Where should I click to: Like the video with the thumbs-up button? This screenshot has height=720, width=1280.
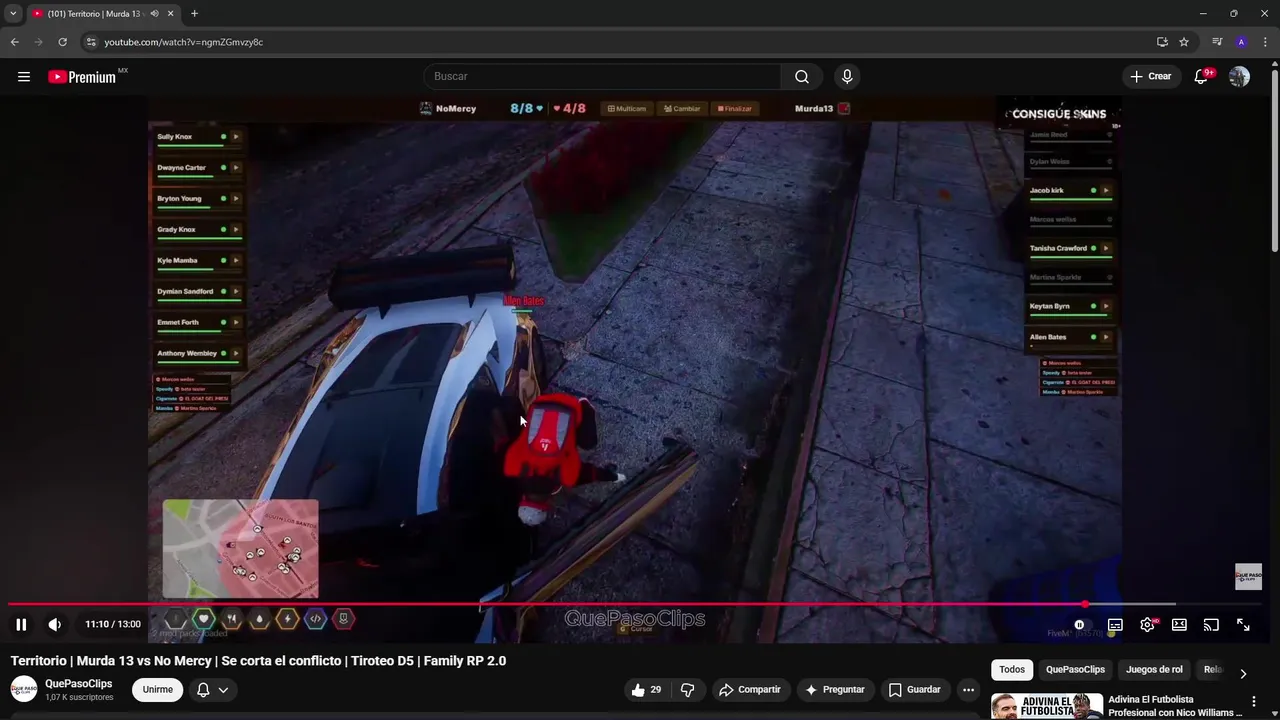click(648, 689)
